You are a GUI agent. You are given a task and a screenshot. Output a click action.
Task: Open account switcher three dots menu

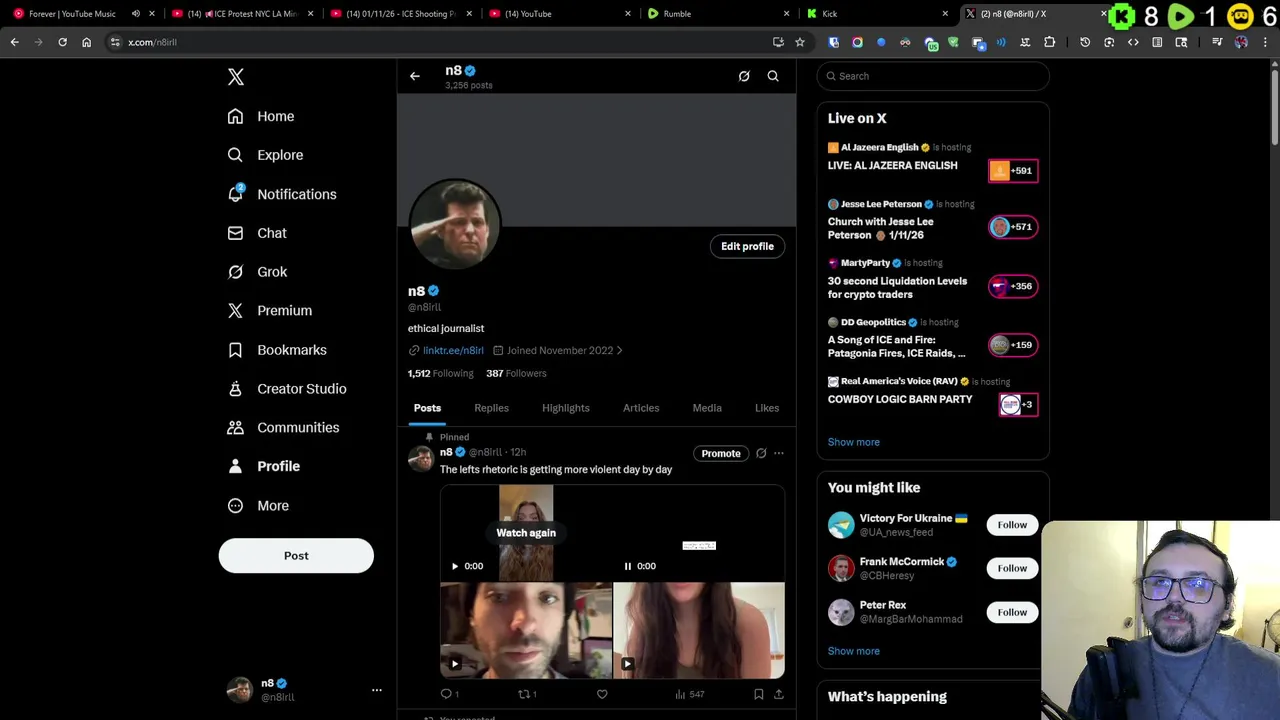pos(377,690)
